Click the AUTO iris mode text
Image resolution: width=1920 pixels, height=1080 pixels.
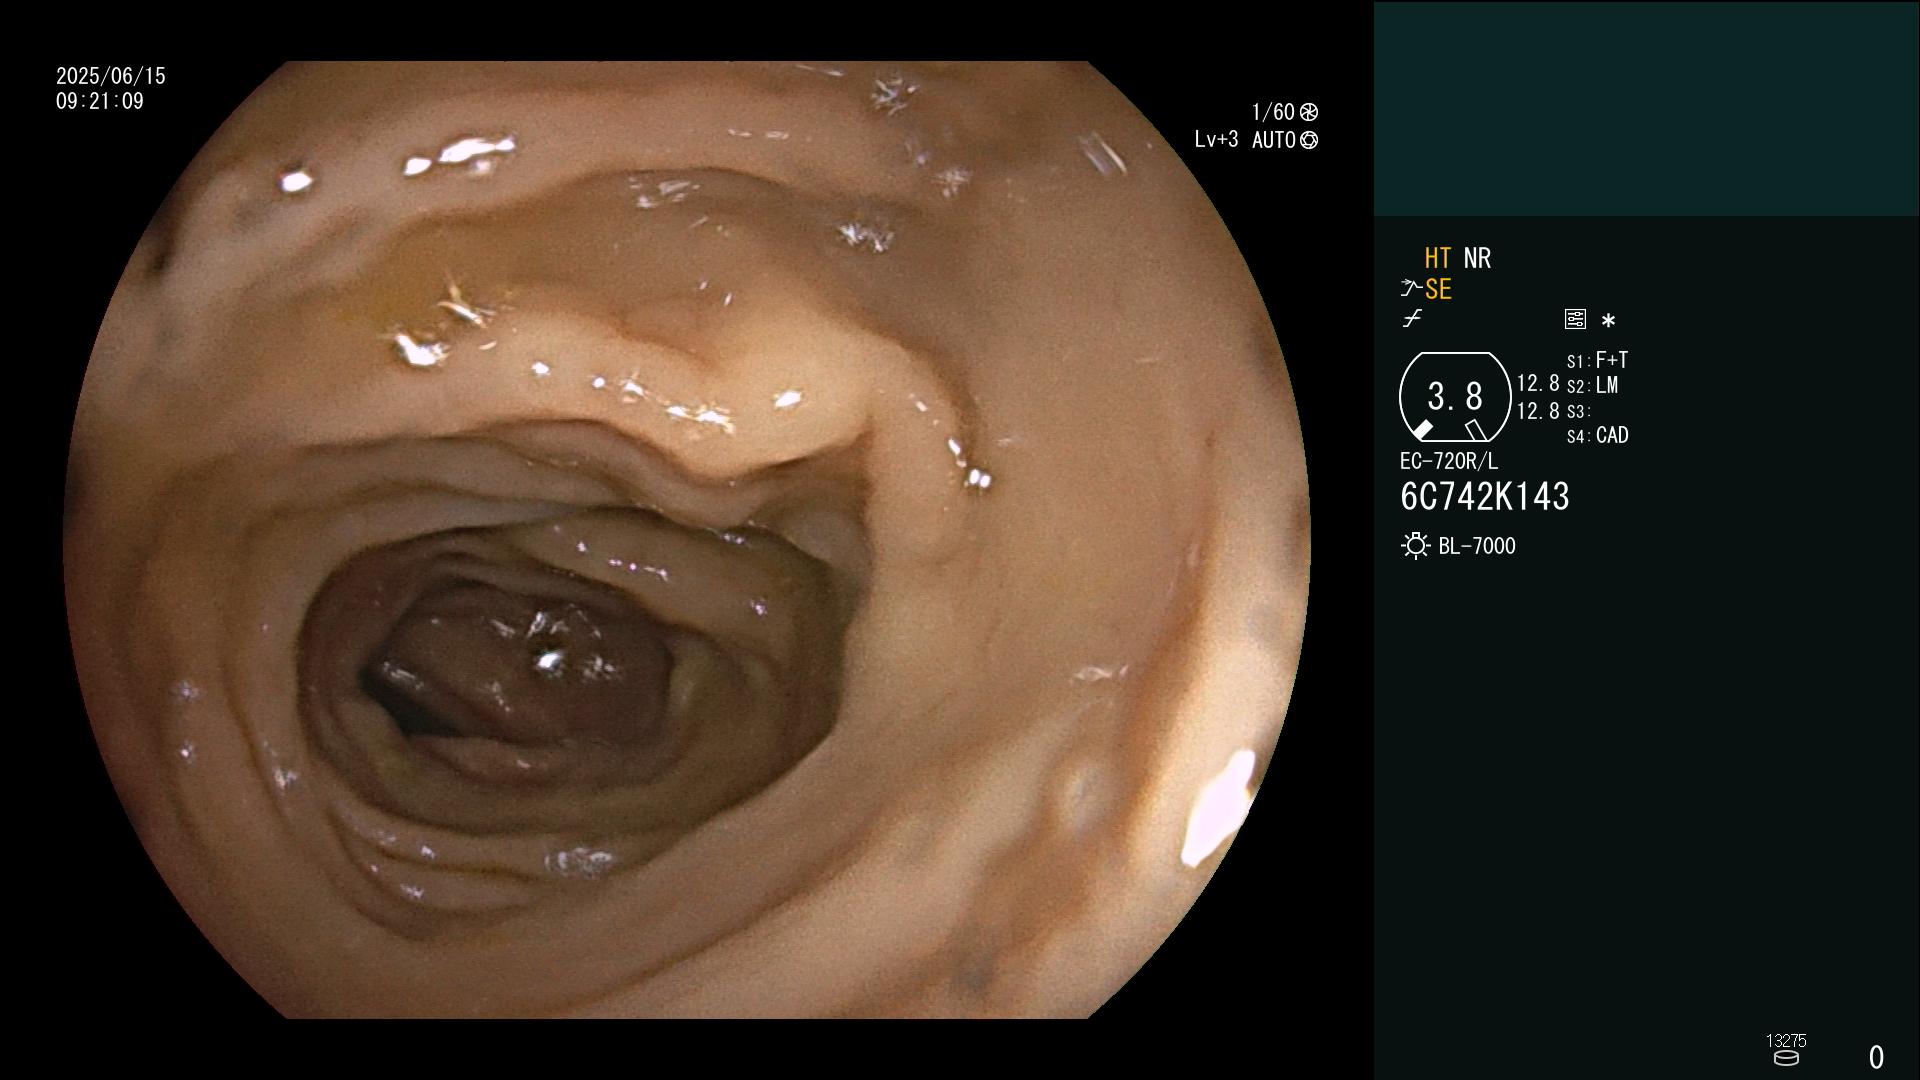click(1274, 140)
